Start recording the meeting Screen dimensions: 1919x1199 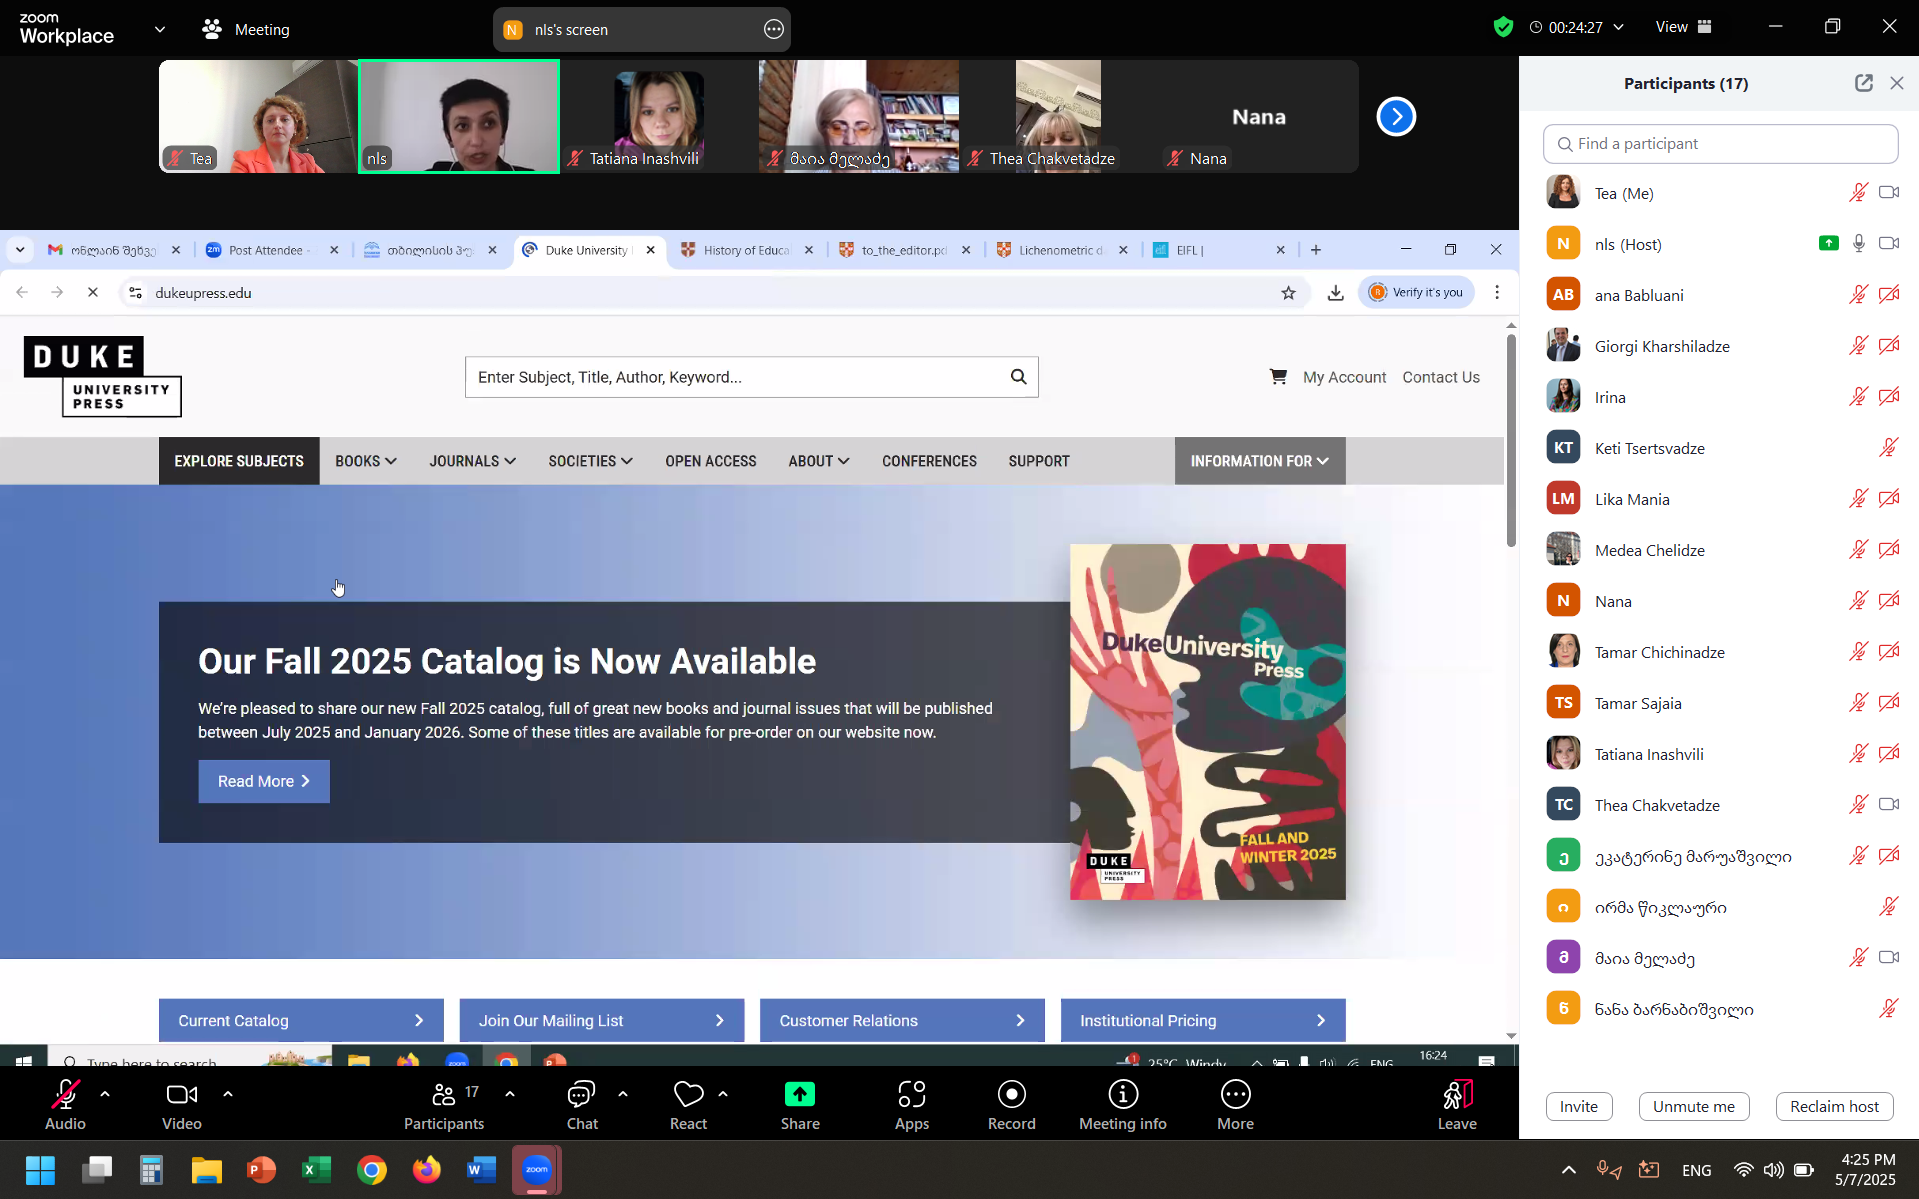(x=1011, y=1105)
